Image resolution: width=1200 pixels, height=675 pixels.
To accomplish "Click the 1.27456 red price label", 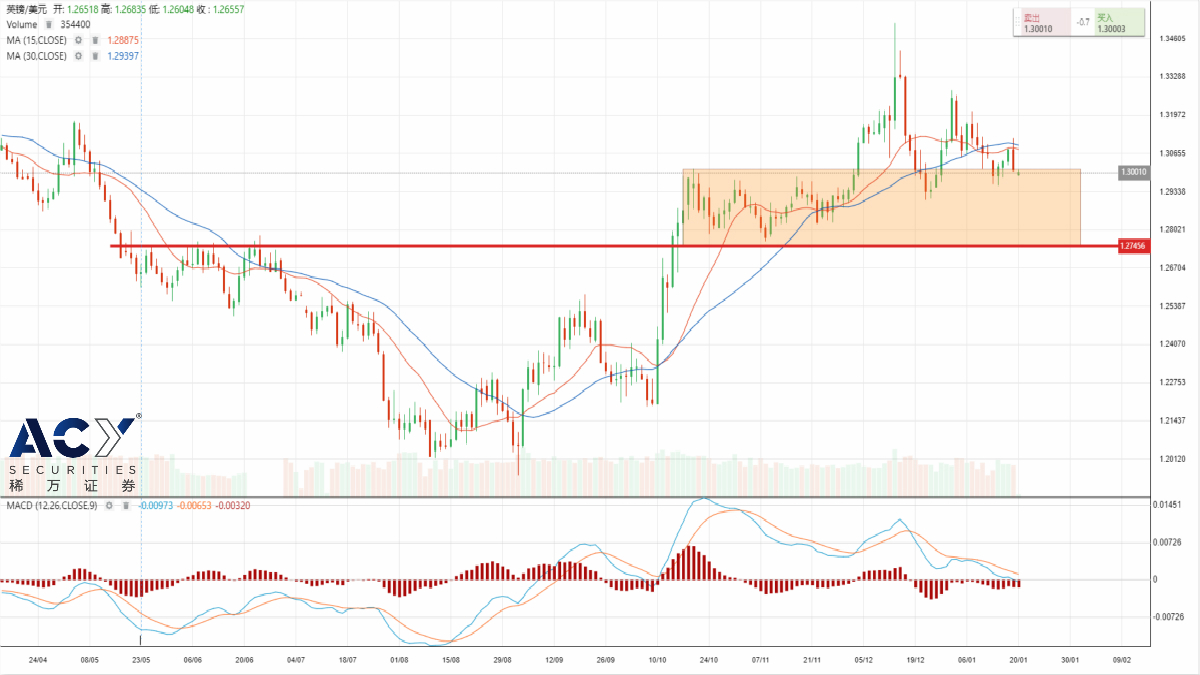I will tap(1133, 246).
